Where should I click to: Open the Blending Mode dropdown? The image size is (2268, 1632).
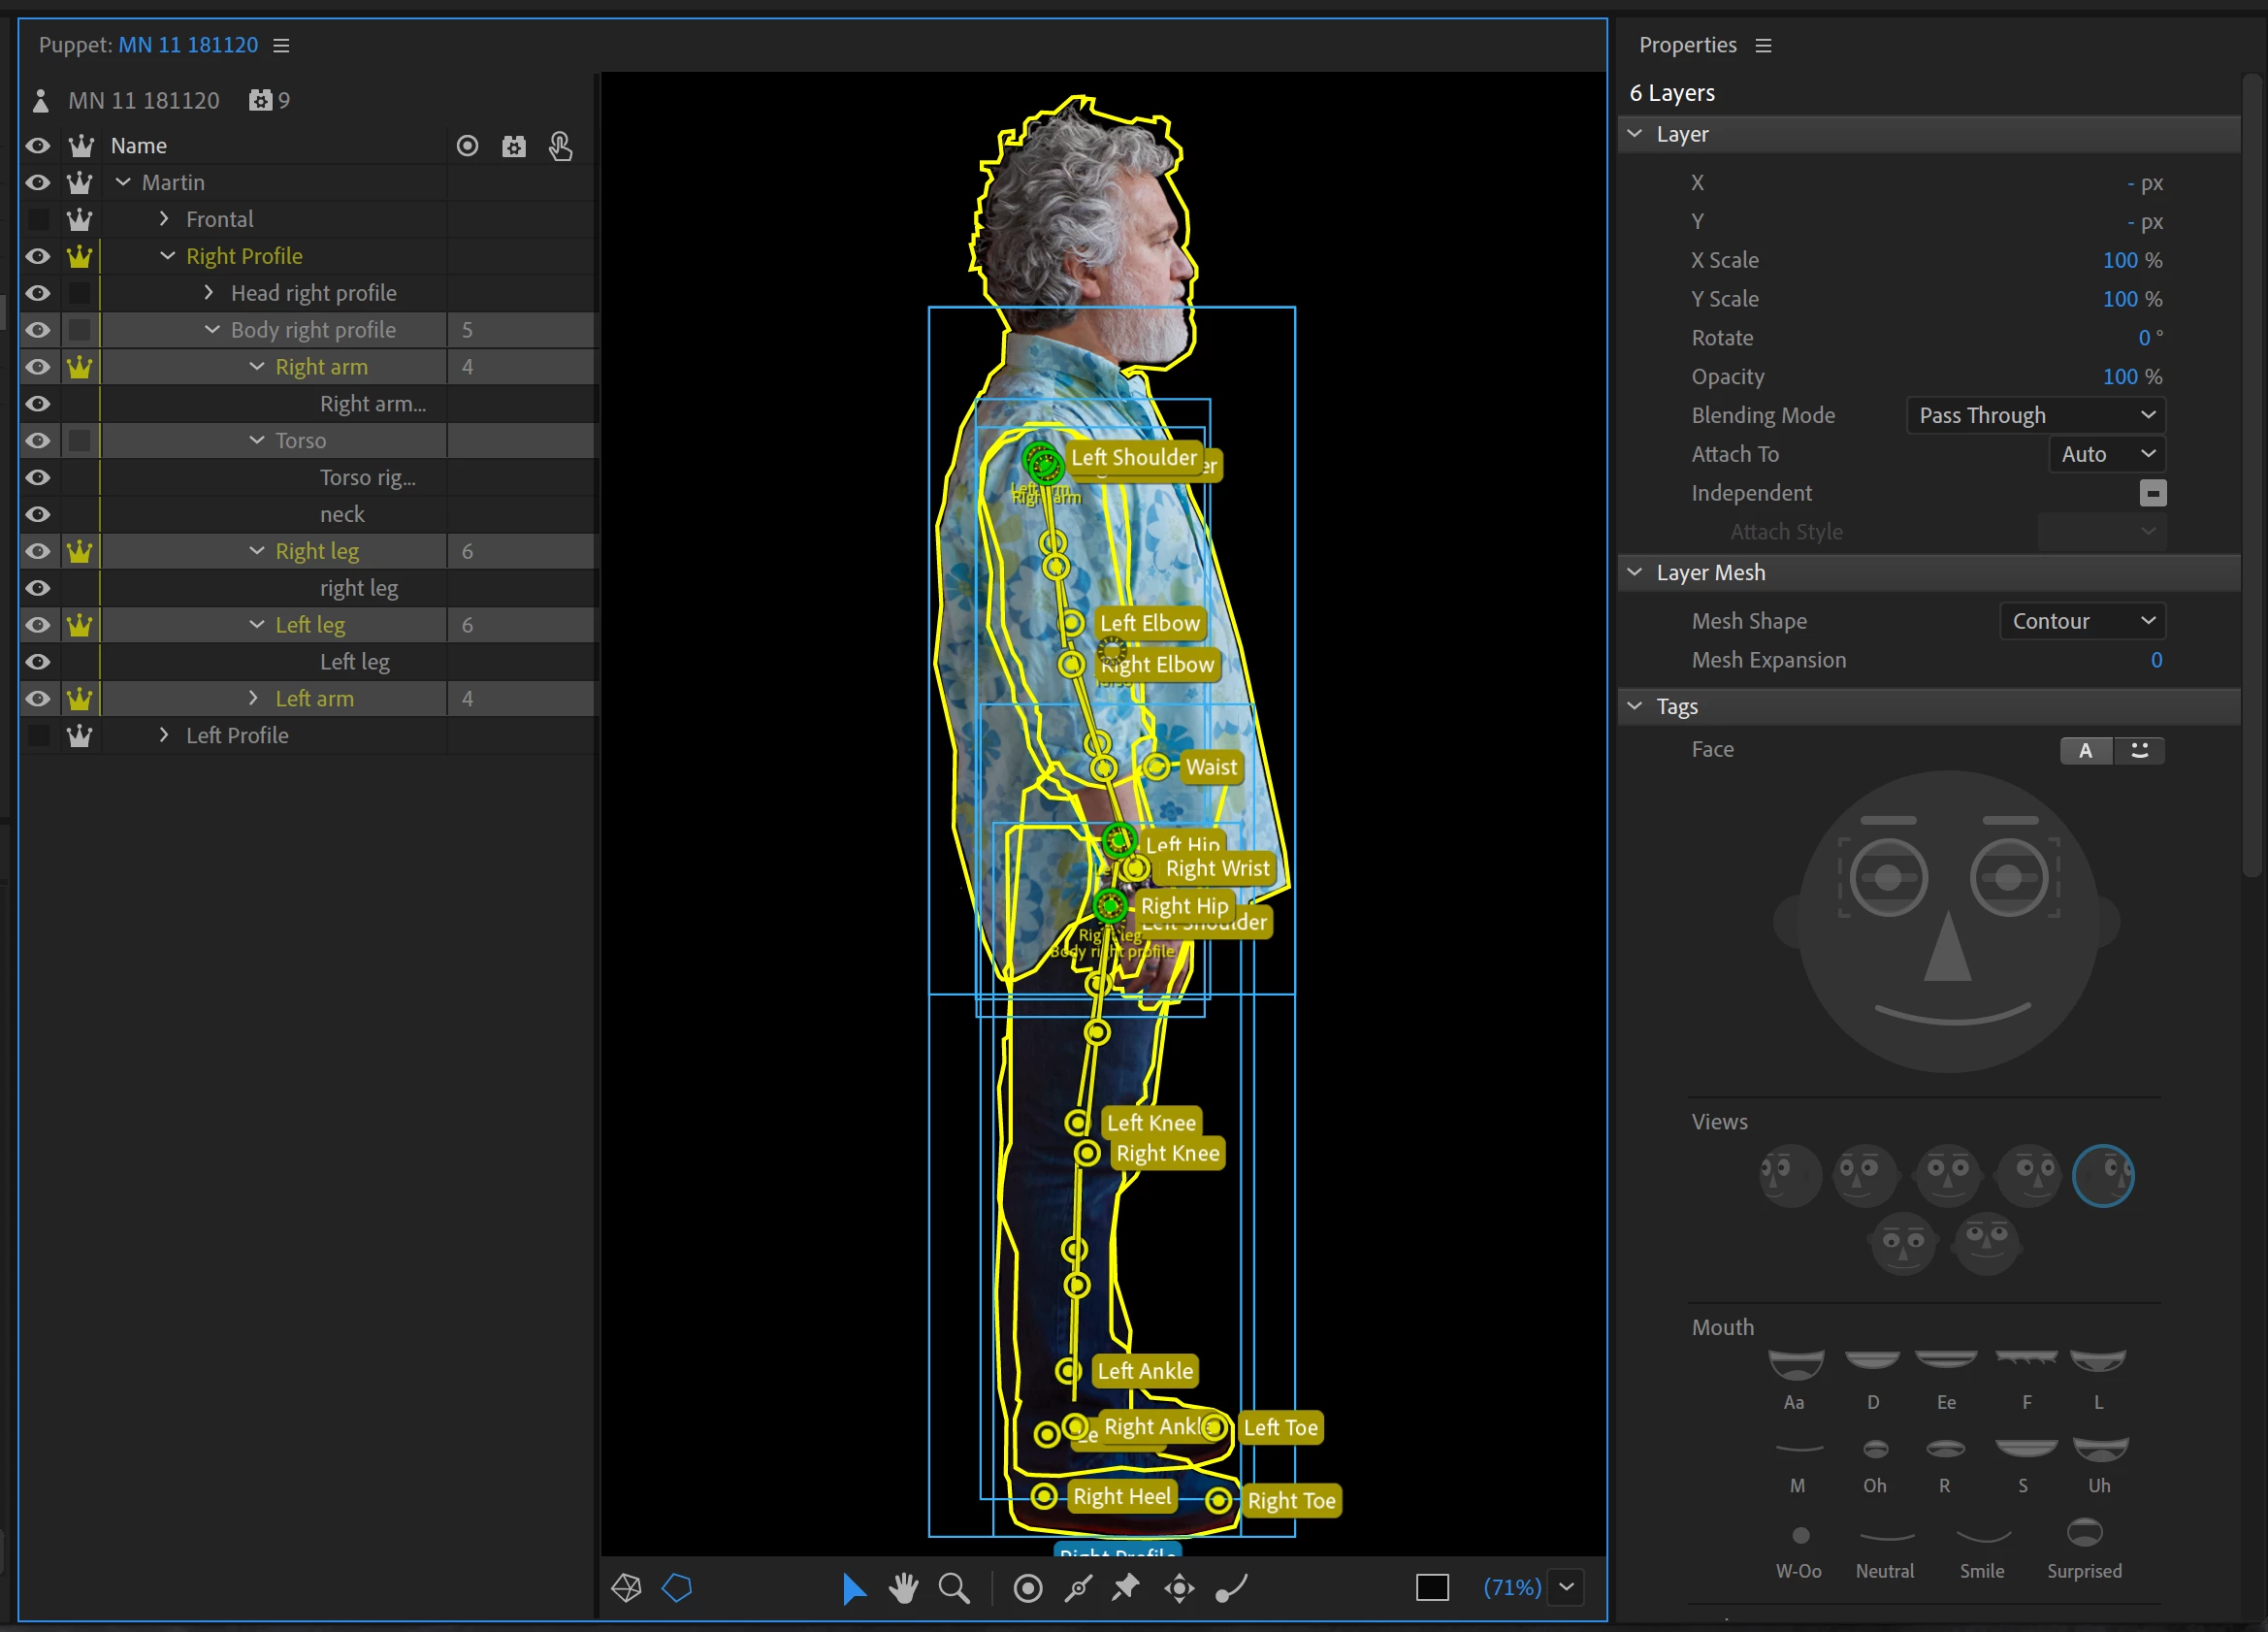2036,415
